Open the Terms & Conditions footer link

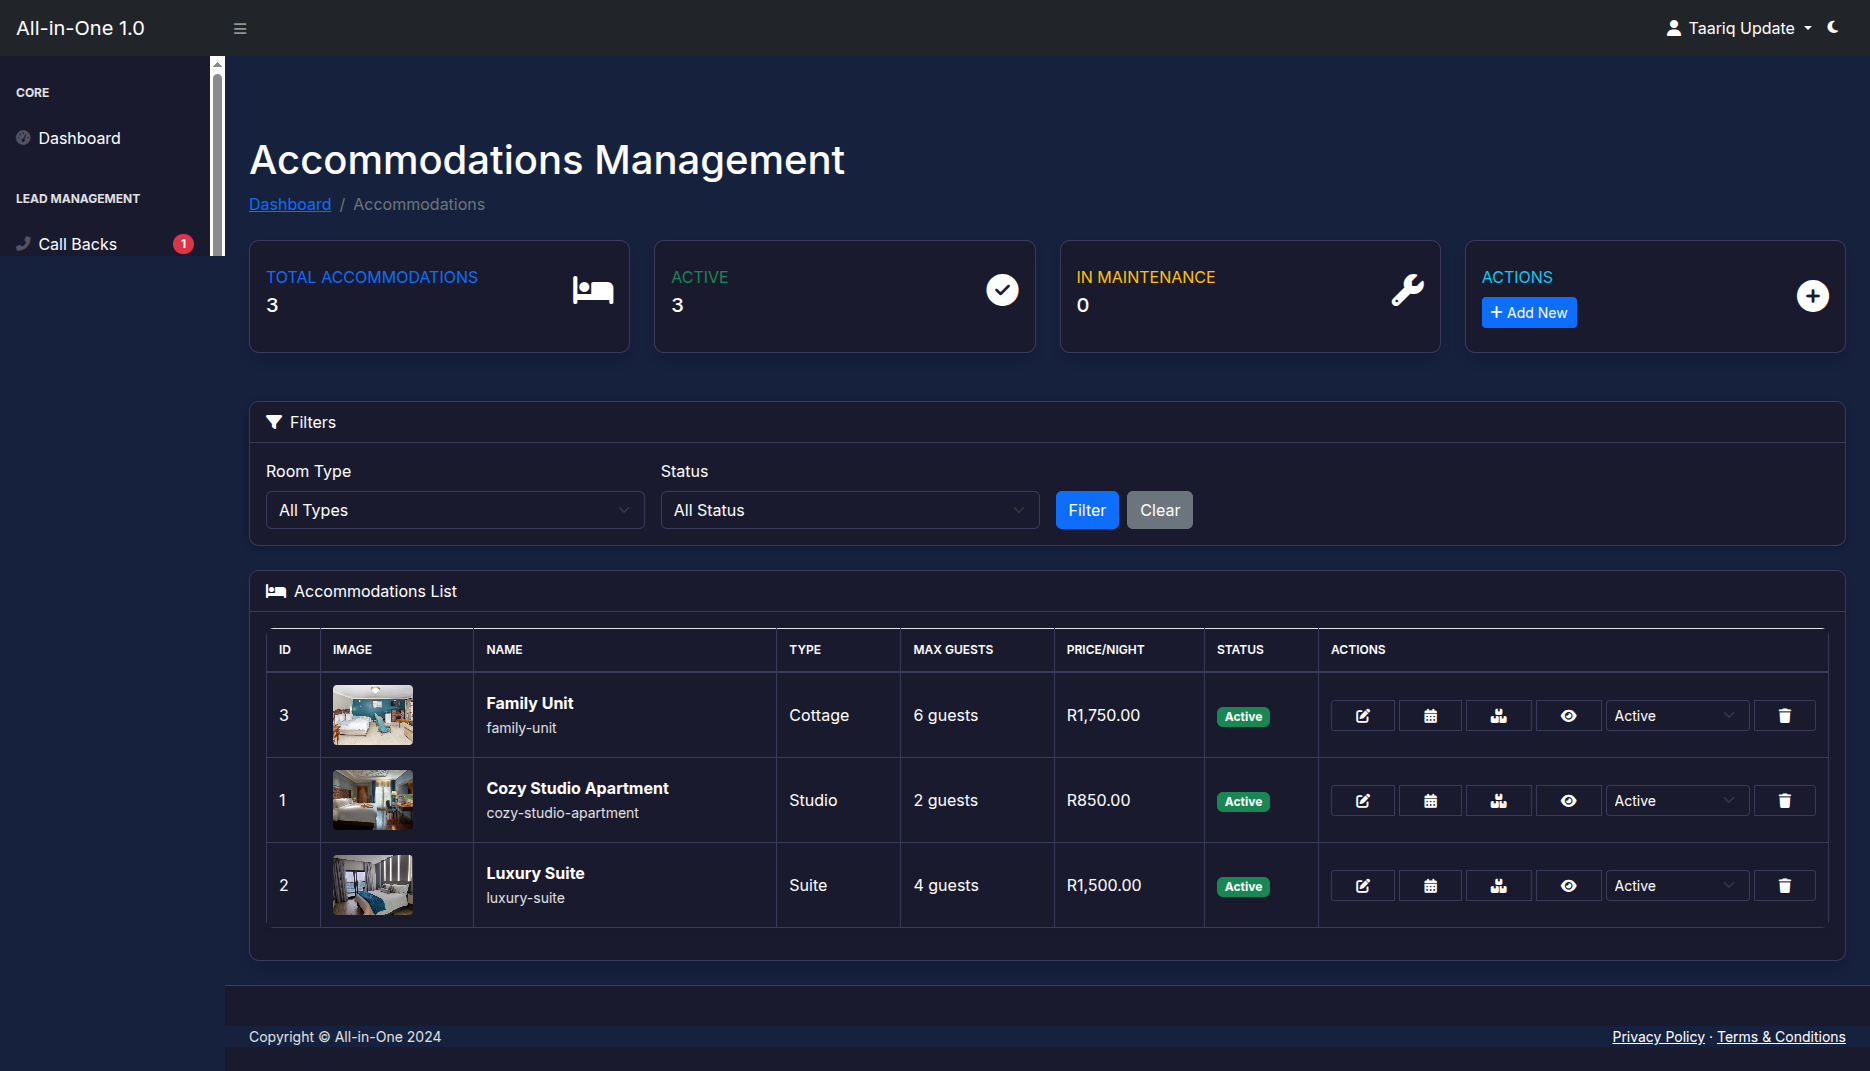coord(1781,1037)
